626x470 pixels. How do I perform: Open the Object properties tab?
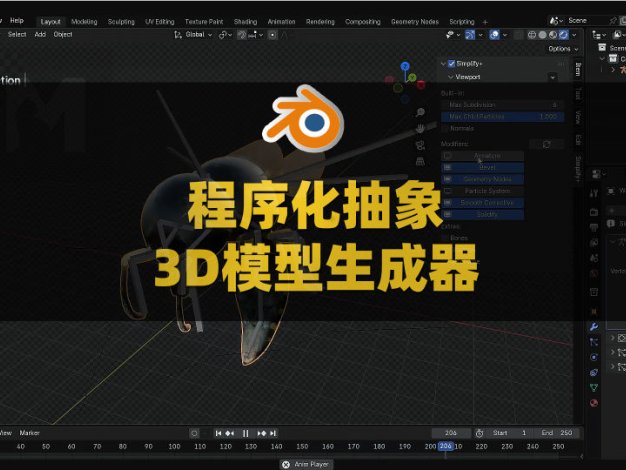(x=594, y=311)
